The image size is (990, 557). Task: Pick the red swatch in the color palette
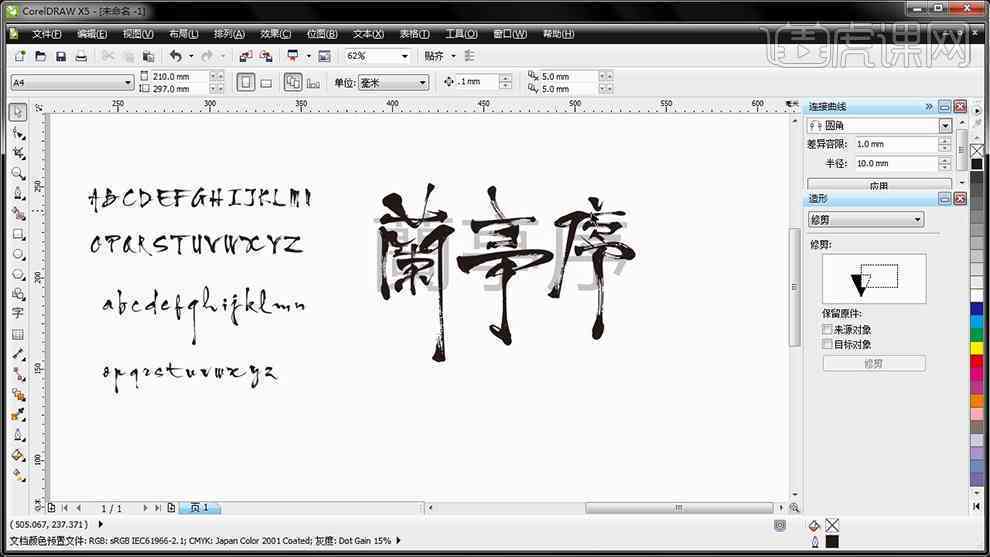point(977,361)
